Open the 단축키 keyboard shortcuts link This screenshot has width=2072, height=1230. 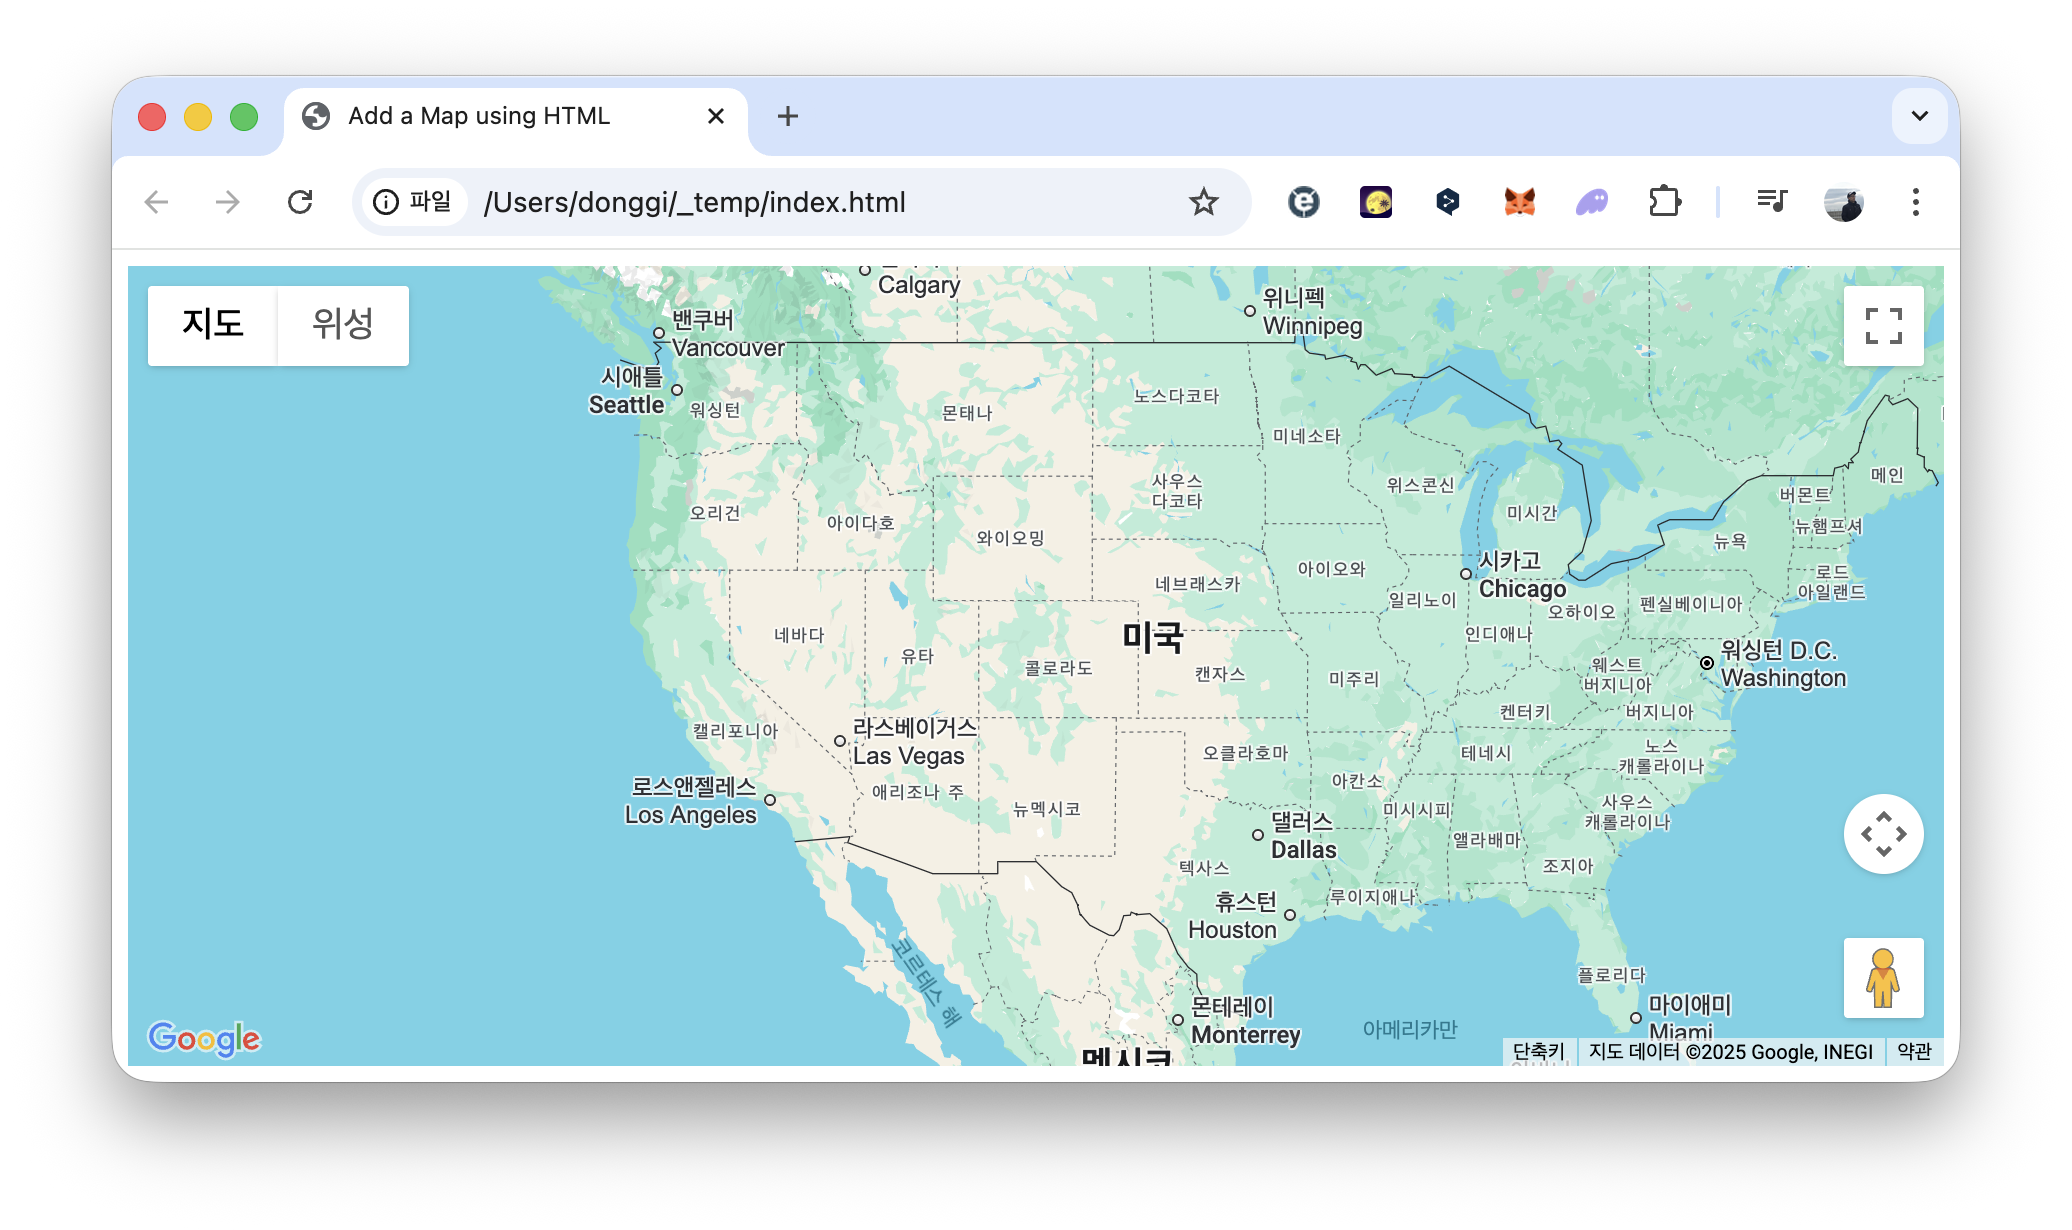coord(1538,1051)
